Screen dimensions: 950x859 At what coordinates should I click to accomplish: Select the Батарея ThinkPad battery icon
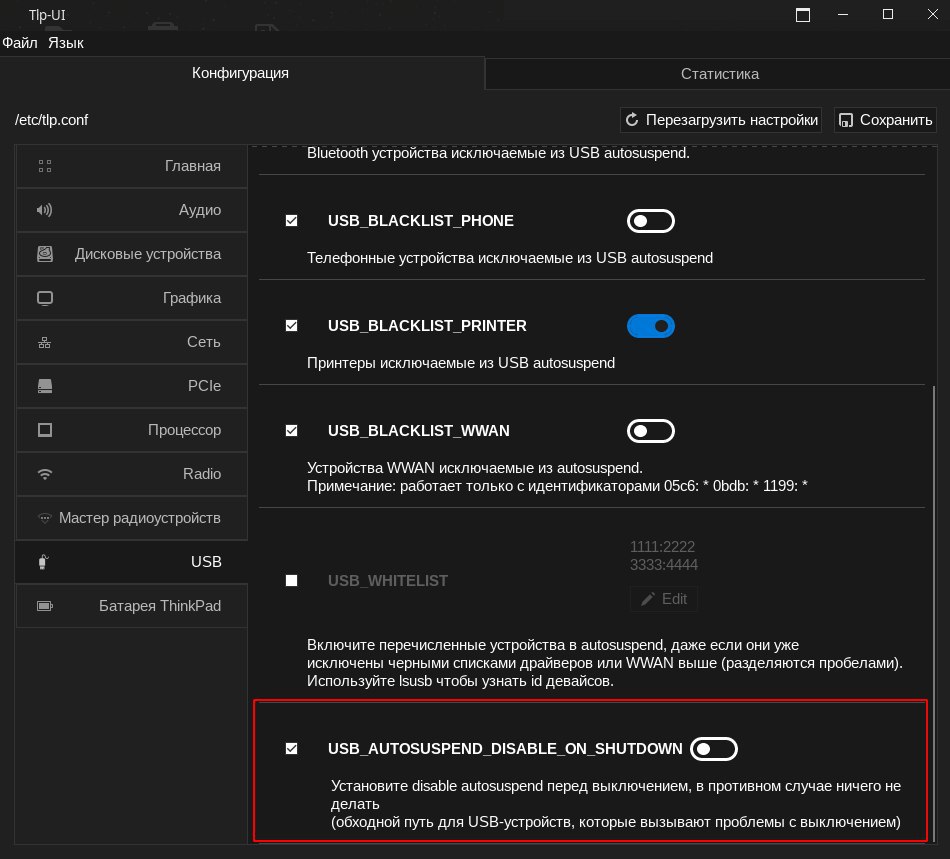45,606
